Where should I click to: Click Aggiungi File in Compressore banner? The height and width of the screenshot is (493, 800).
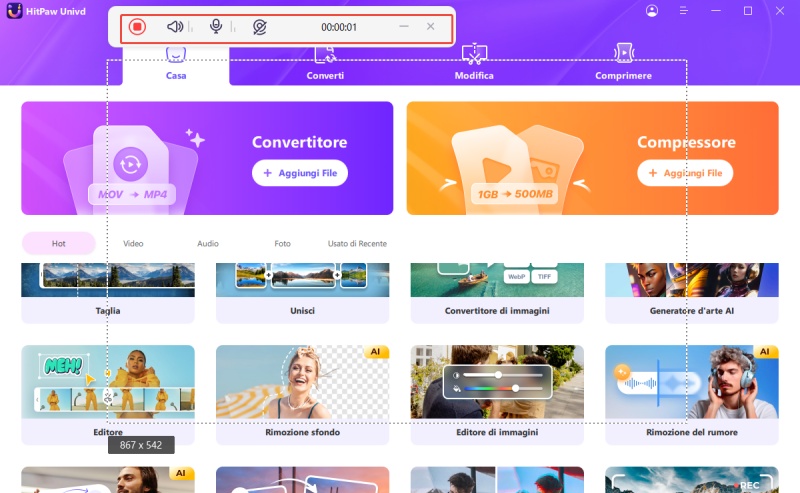[685, 173]
